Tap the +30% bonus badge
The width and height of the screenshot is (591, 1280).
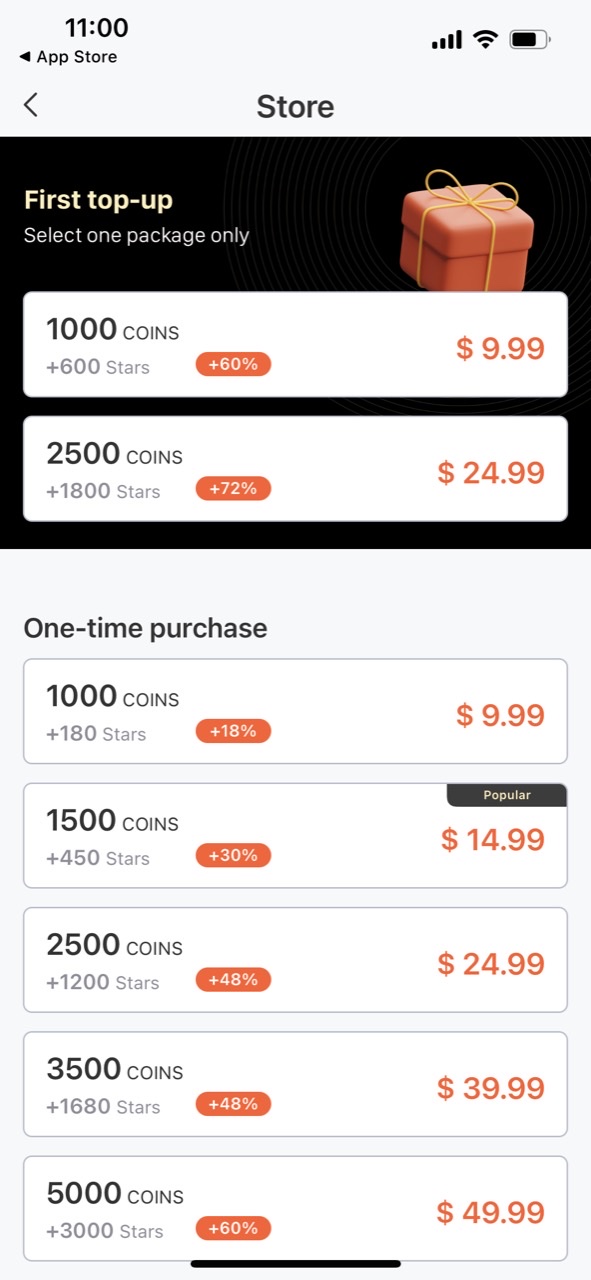233,855
